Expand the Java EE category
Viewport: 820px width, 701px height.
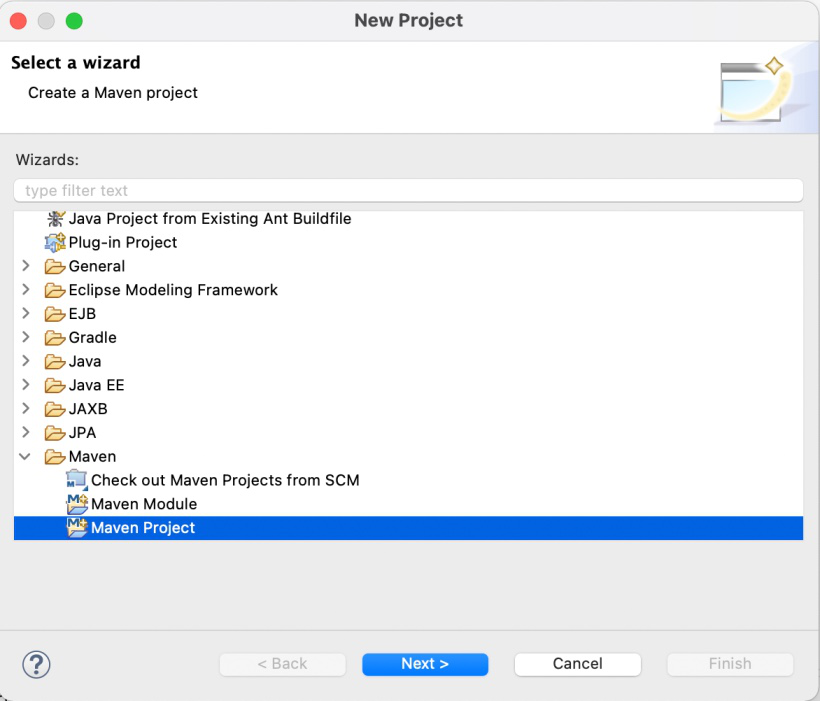point(26,385)
